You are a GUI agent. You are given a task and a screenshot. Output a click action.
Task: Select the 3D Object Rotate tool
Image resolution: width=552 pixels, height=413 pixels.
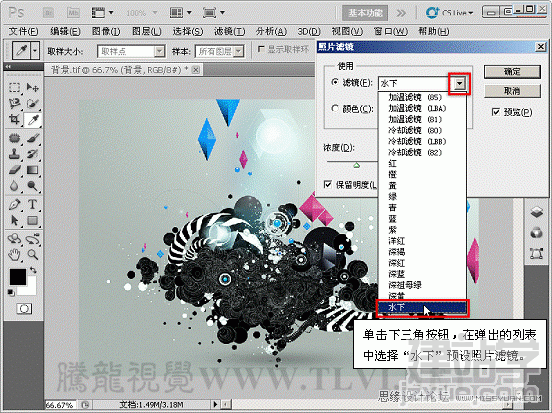point(14,239)
